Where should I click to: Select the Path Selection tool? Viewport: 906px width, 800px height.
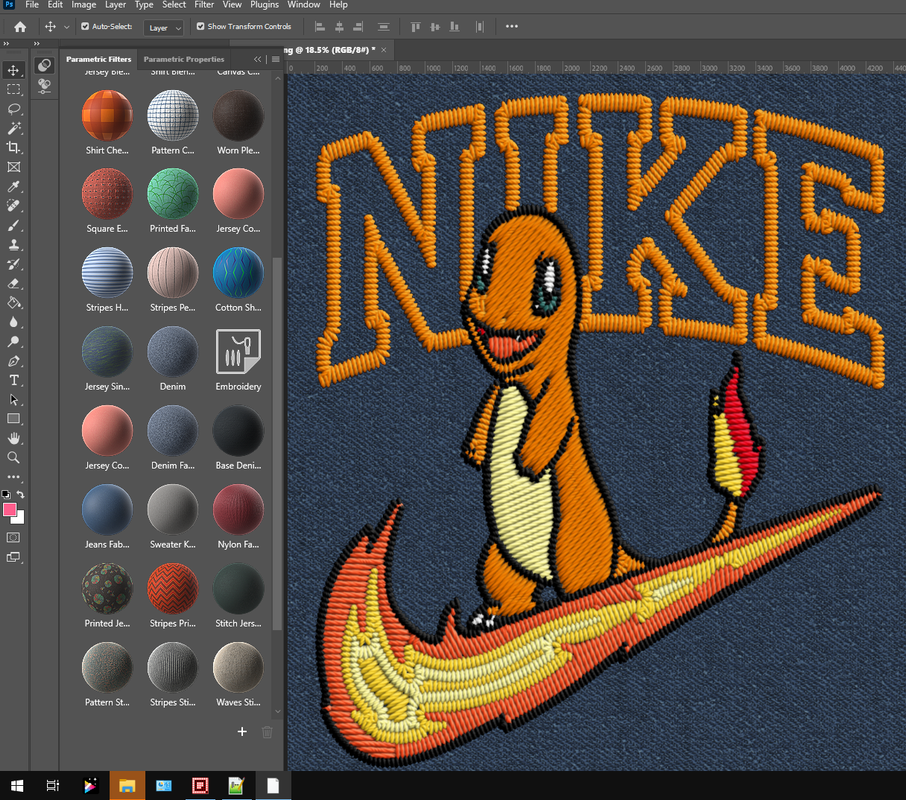coord(13,400)
